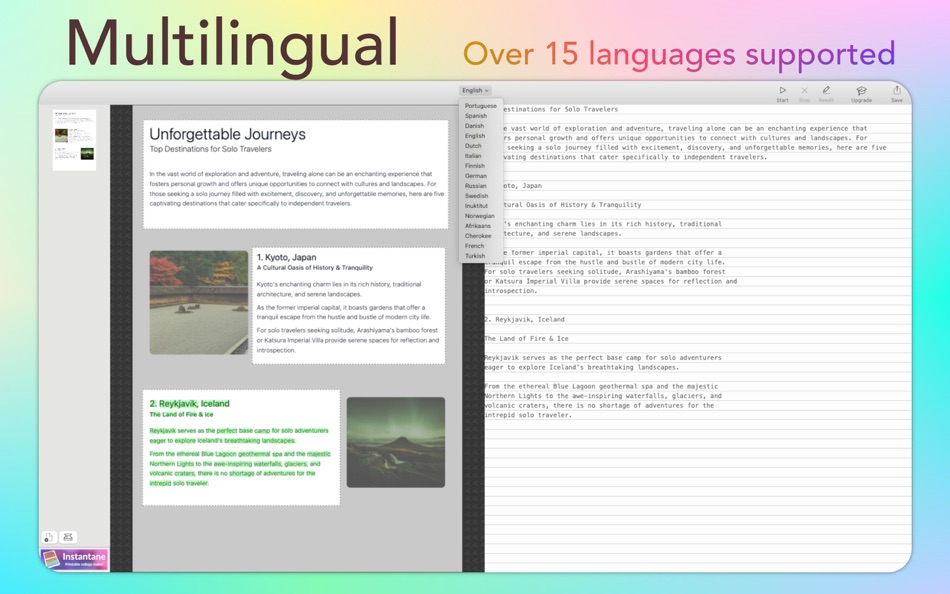
Task: Choose Norwegian from the dropdown list
Action: tap(479, 216)
